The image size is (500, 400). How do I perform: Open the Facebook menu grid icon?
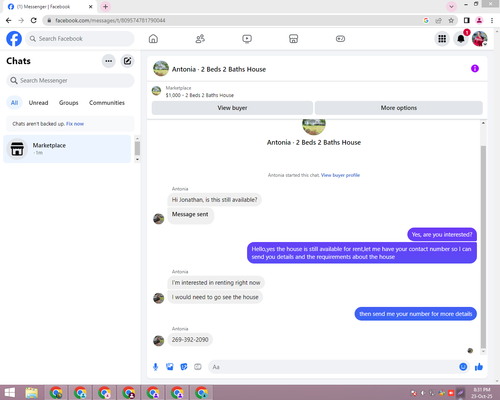(442, 39)
